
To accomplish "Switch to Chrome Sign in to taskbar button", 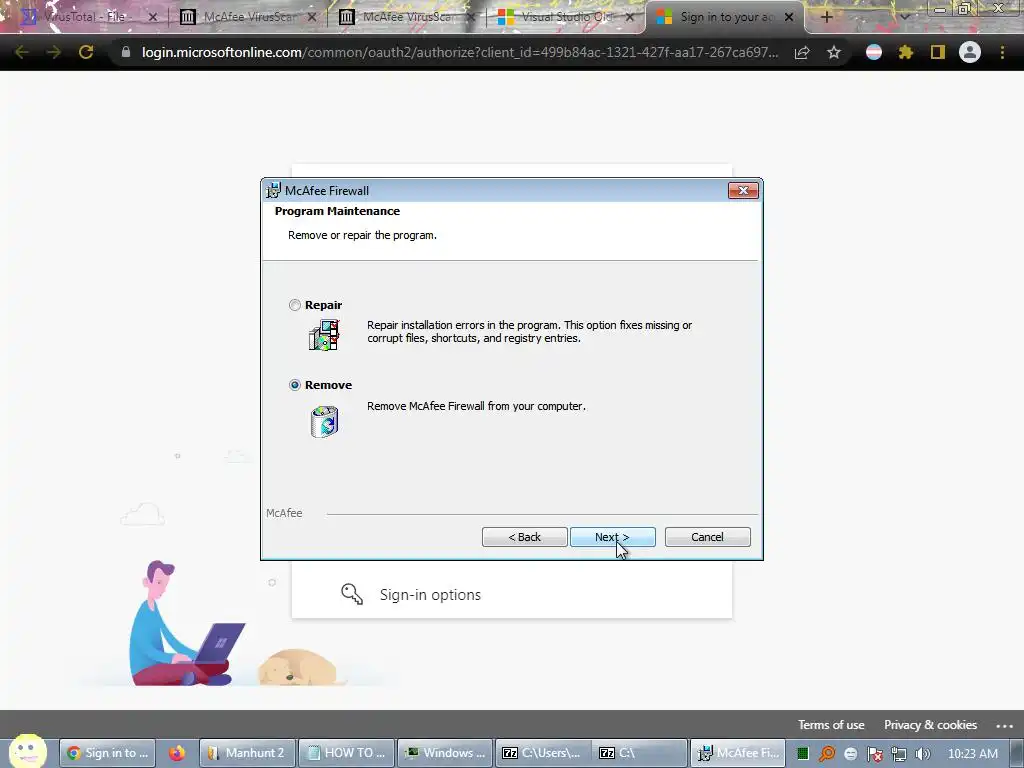I will (x=108, y=753).
